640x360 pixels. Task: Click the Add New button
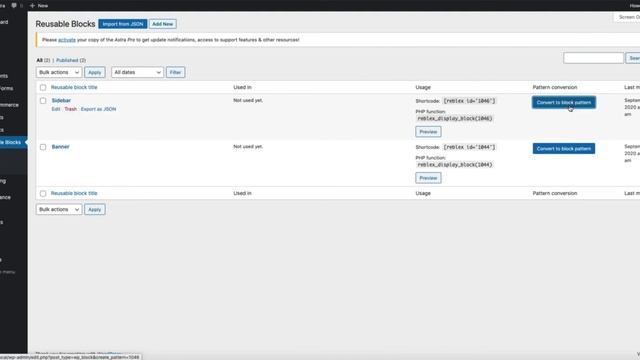pos(162,24)
